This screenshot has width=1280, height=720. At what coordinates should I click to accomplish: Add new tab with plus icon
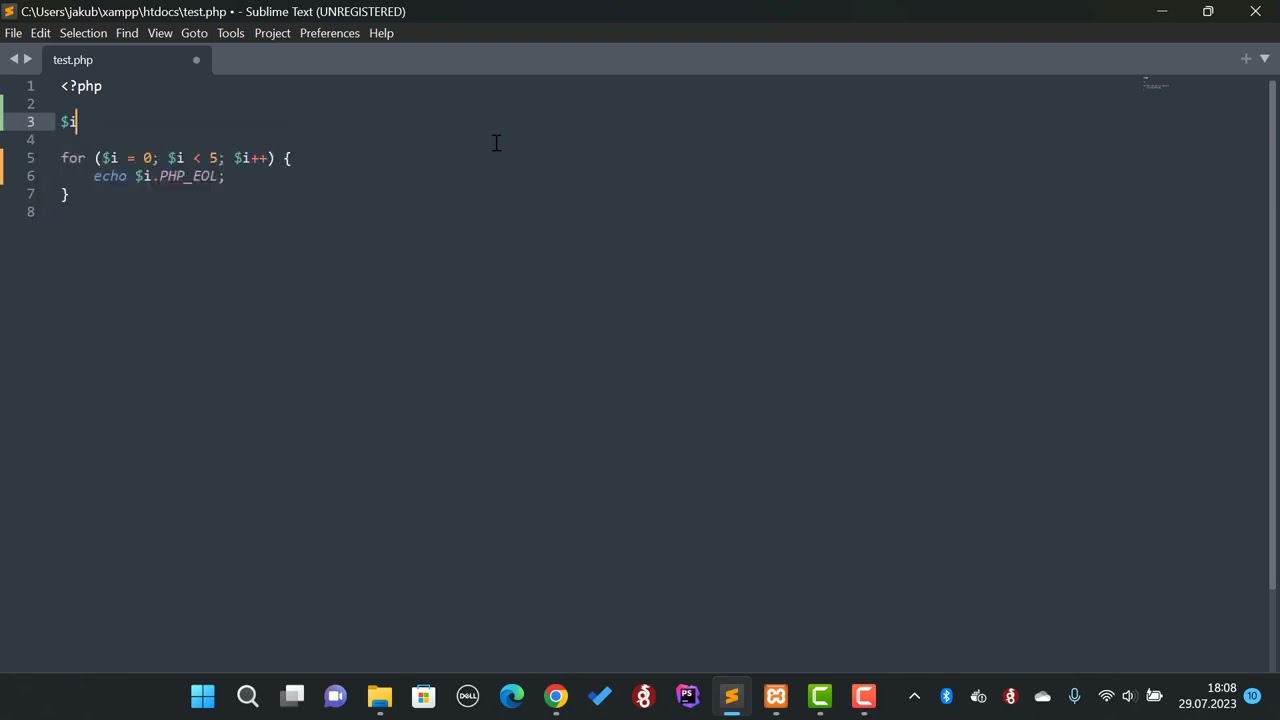(1246, 59)
